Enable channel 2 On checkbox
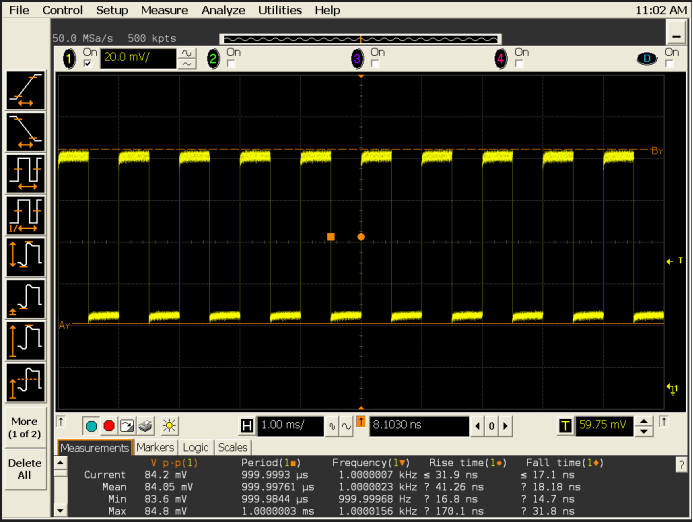This screenshot has height=522, width=693. tap(231, 64)
